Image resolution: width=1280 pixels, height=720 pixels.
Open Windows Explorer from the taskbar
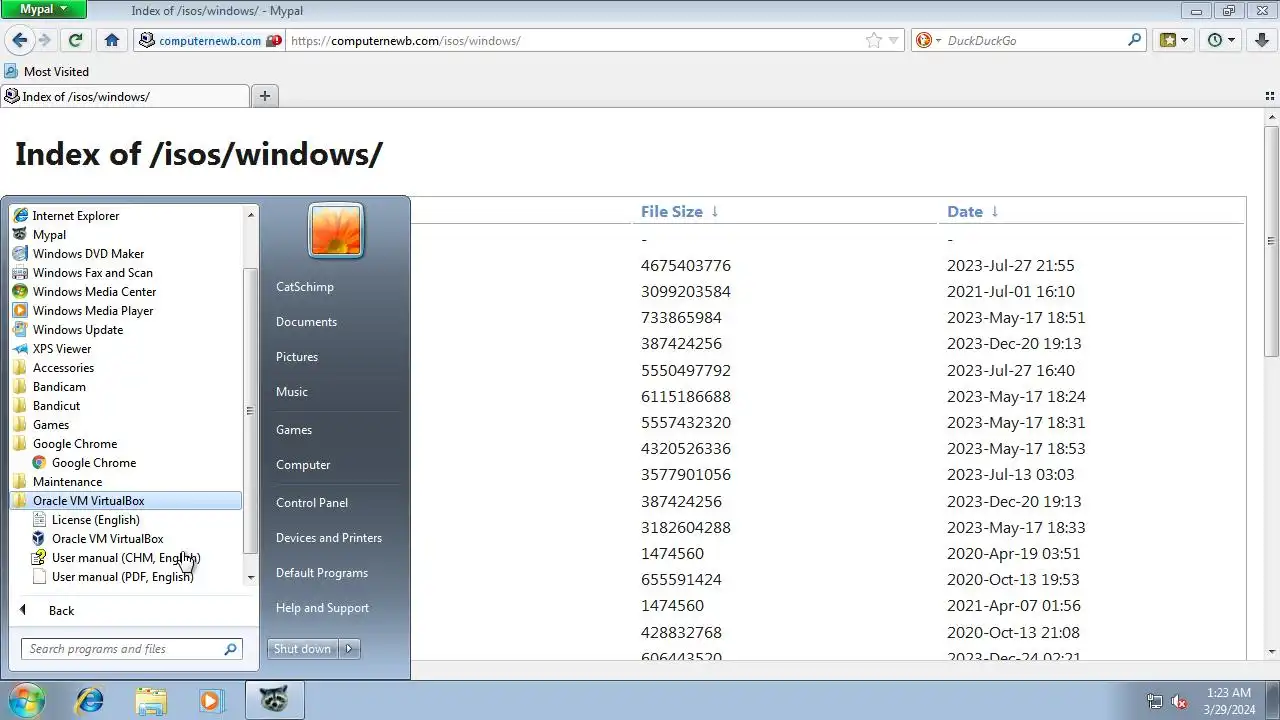tap(151, 700)
